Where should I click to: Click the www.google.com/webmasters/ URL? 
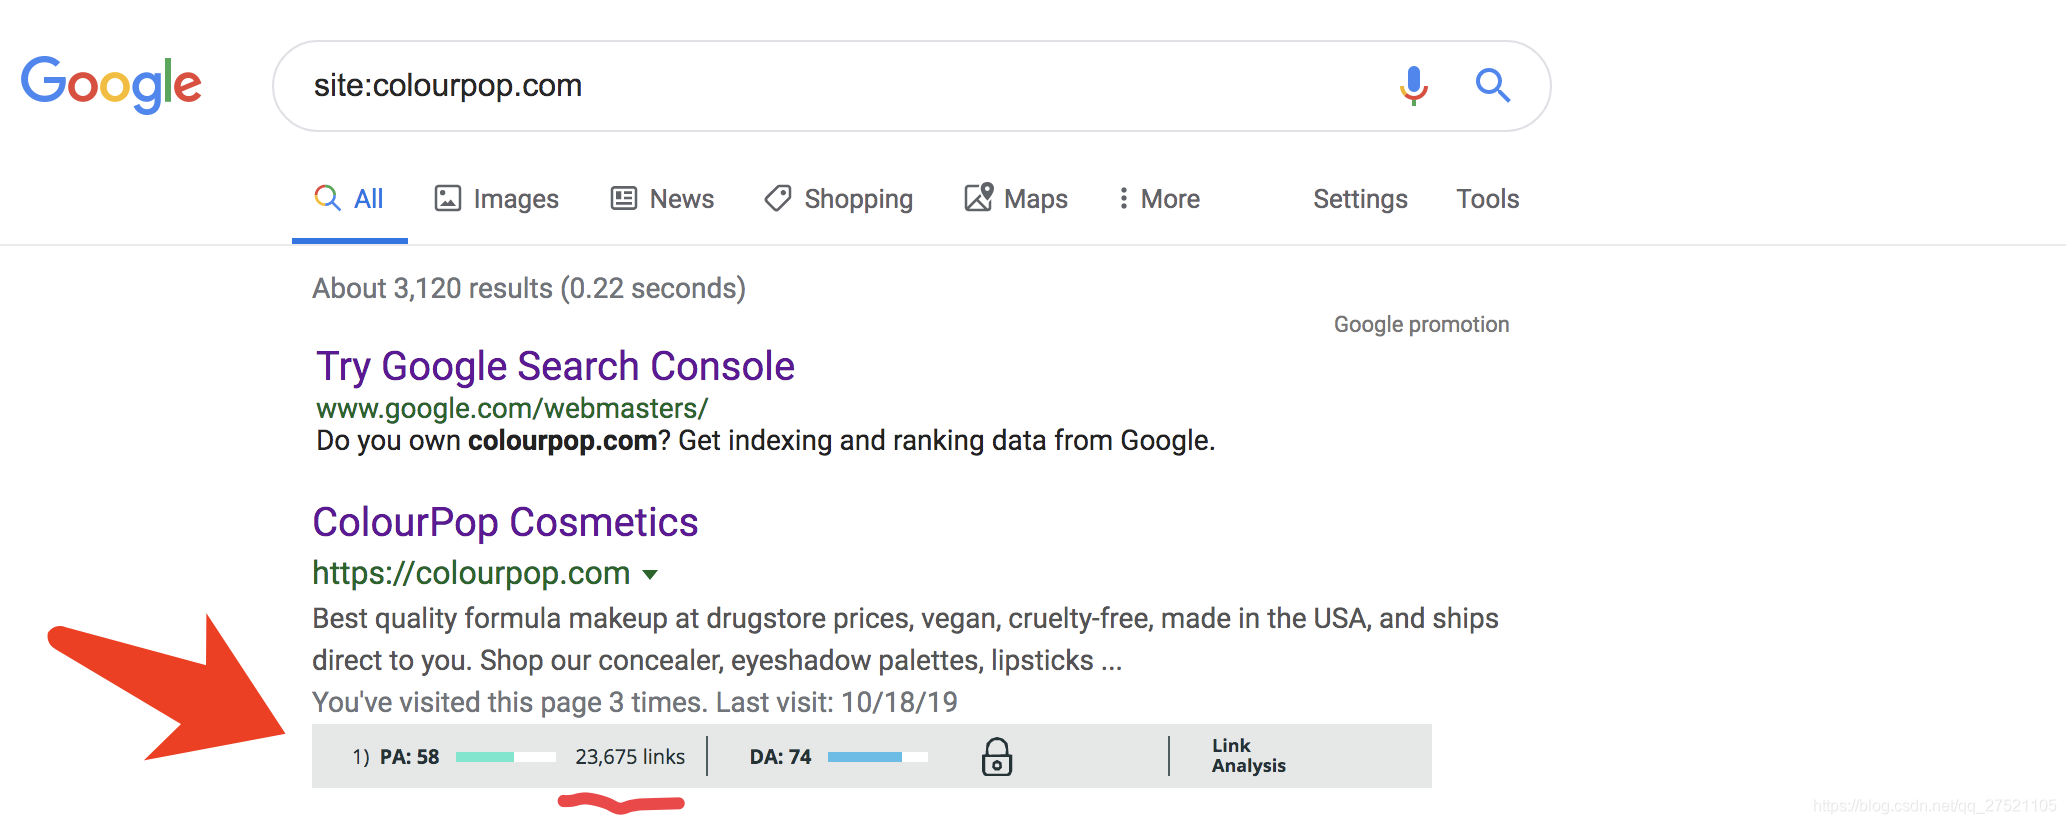[512, 409]
